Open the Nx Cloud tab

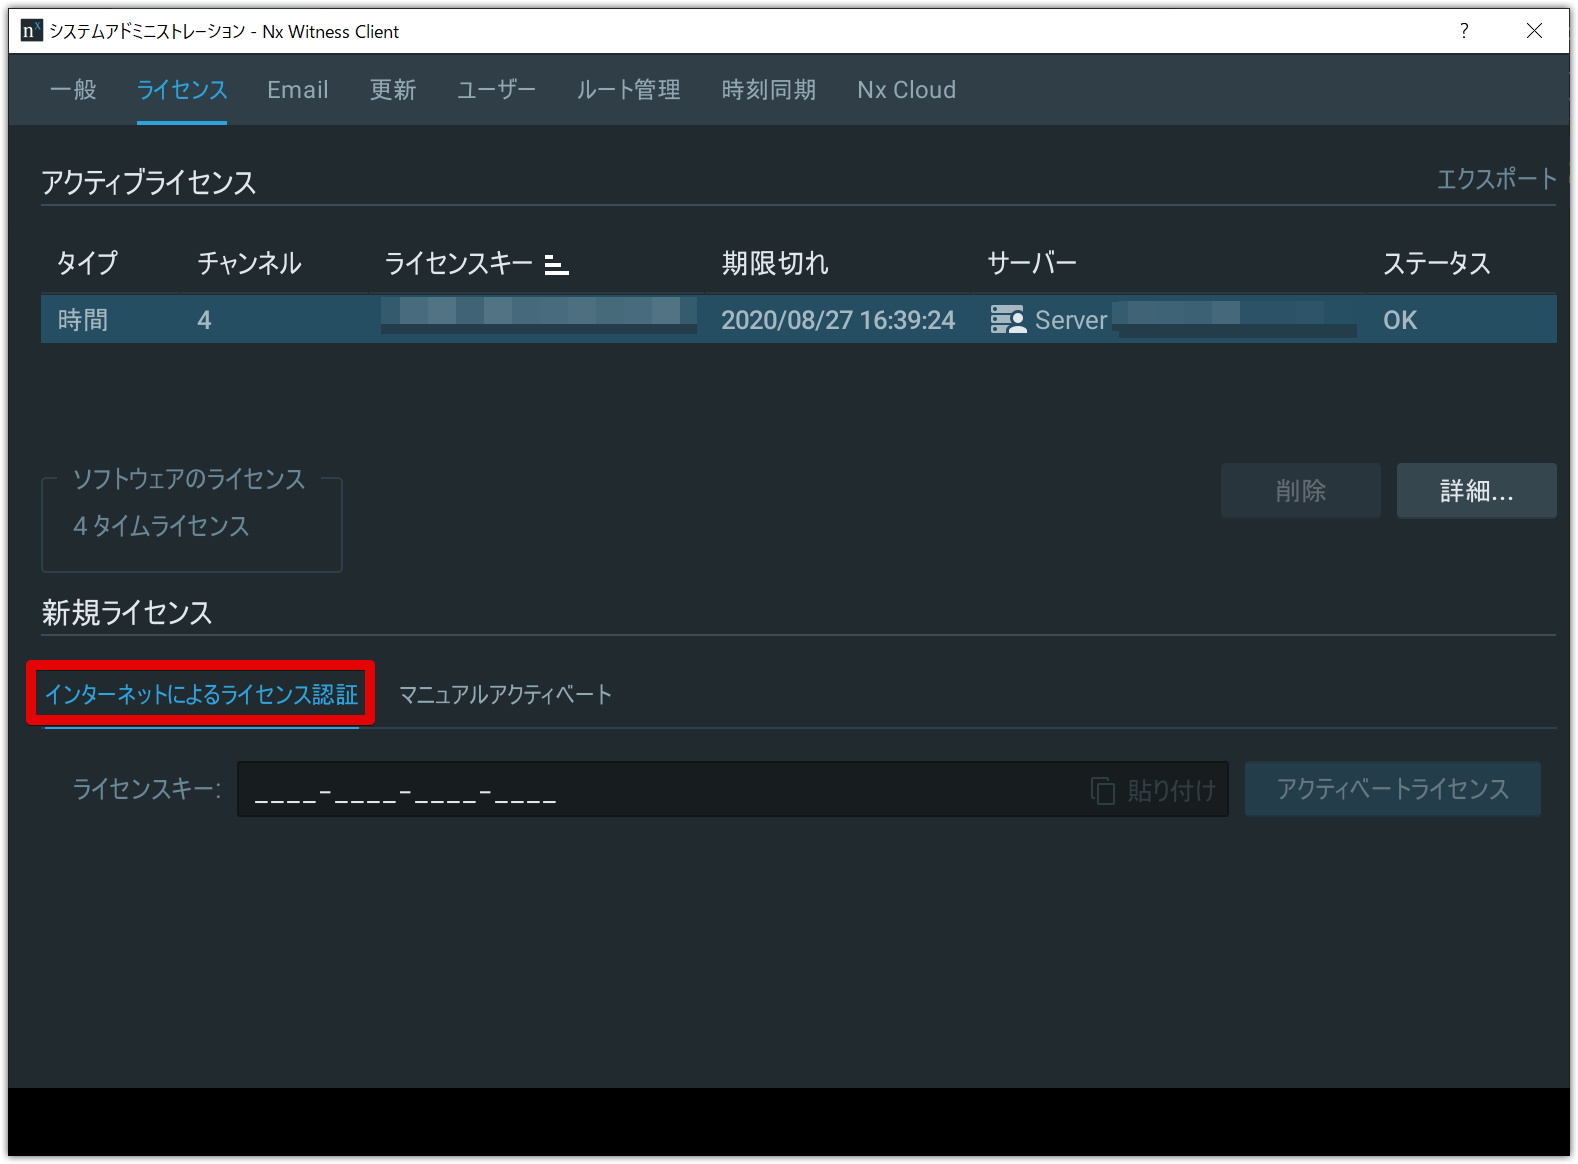pyautogui.click(x=907, y=90)
